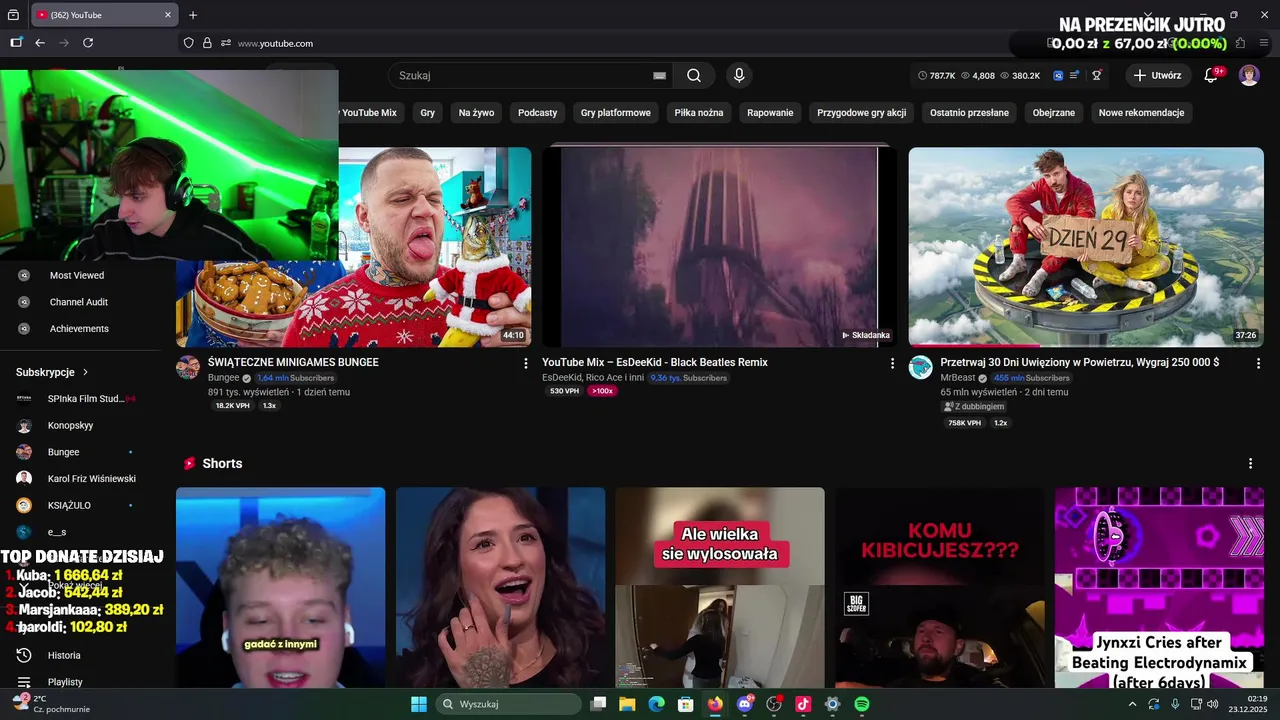This screenshot has width=1280, height=720.
Task: Open File Explorer from the taskbar
Action: coord(627,704)
